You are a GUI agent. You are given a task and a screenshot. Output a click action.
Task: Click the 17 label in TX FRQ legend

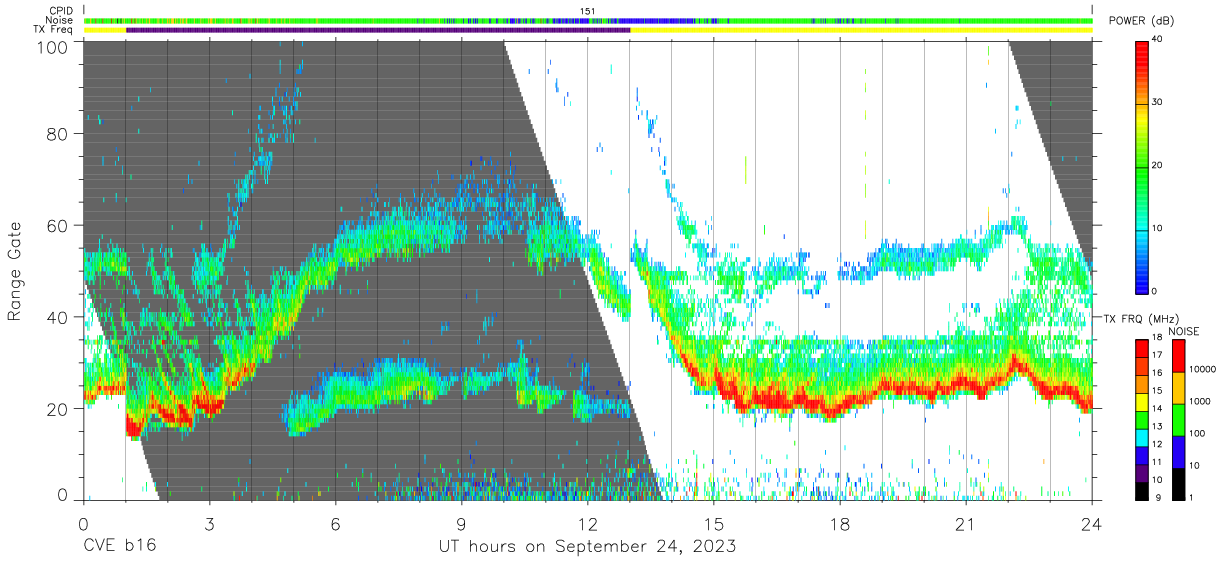coord(1158,355)
